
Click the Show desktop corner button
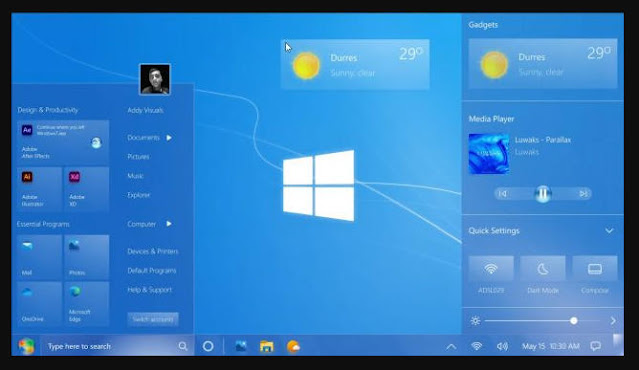[x=618, y=346]
